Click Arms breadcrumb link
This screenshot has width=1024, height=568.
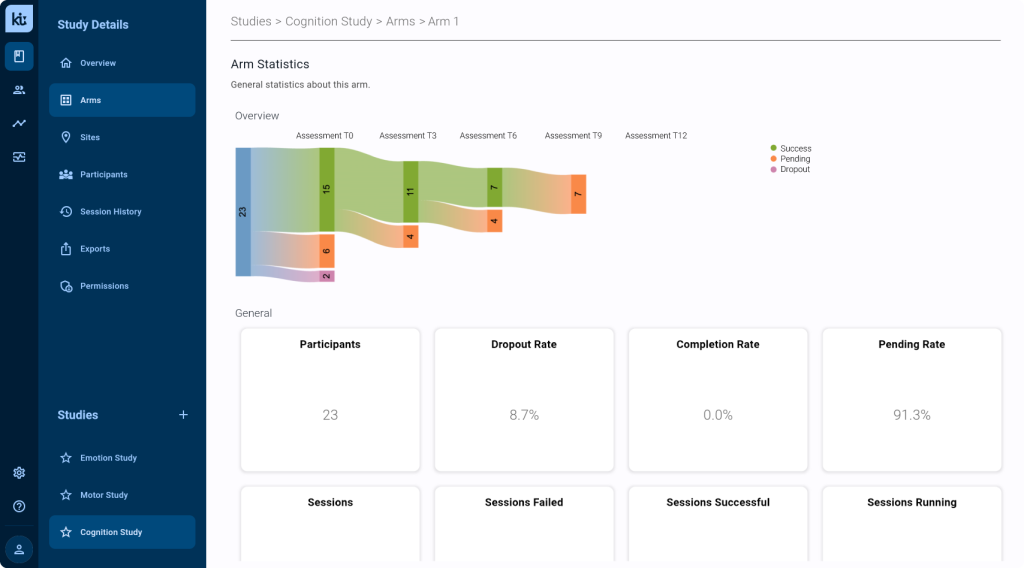(x=400, y=21)
